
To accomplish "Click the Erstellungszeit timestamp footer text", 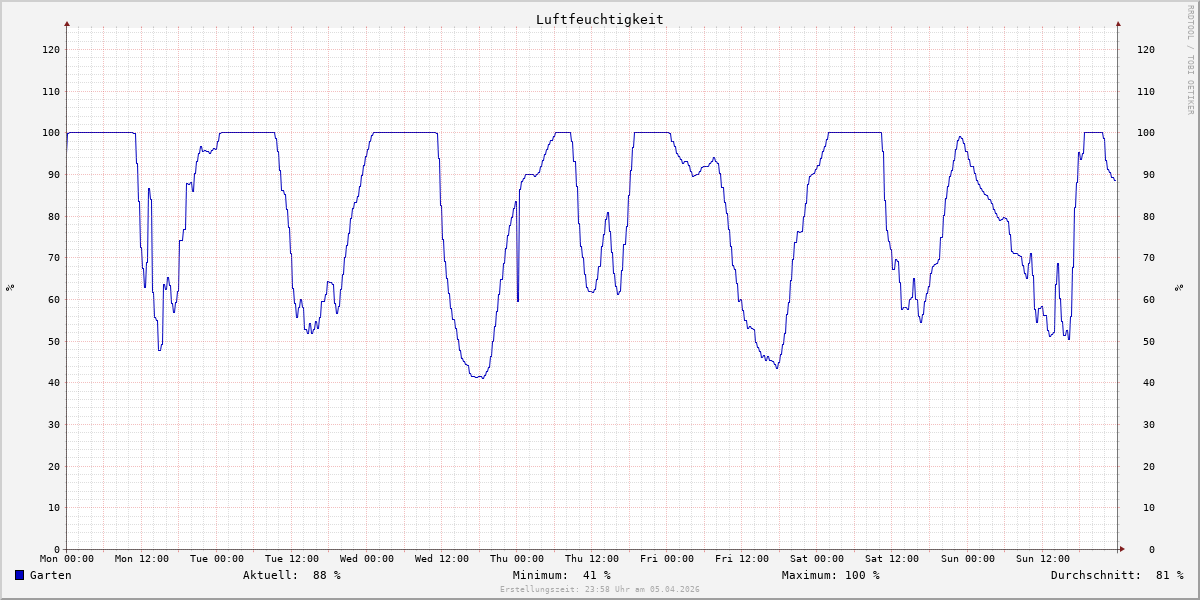I will [x=599, y=590].
